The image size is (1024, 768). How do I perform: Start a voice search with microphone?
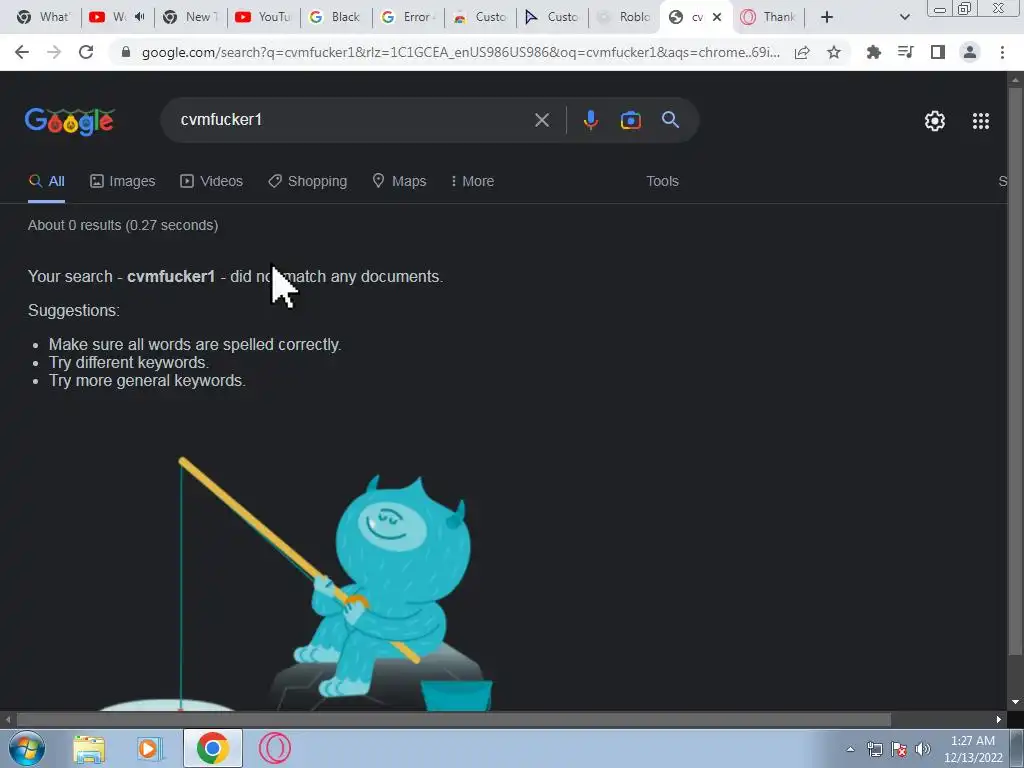pyautogui.click(x=590, y=120)
